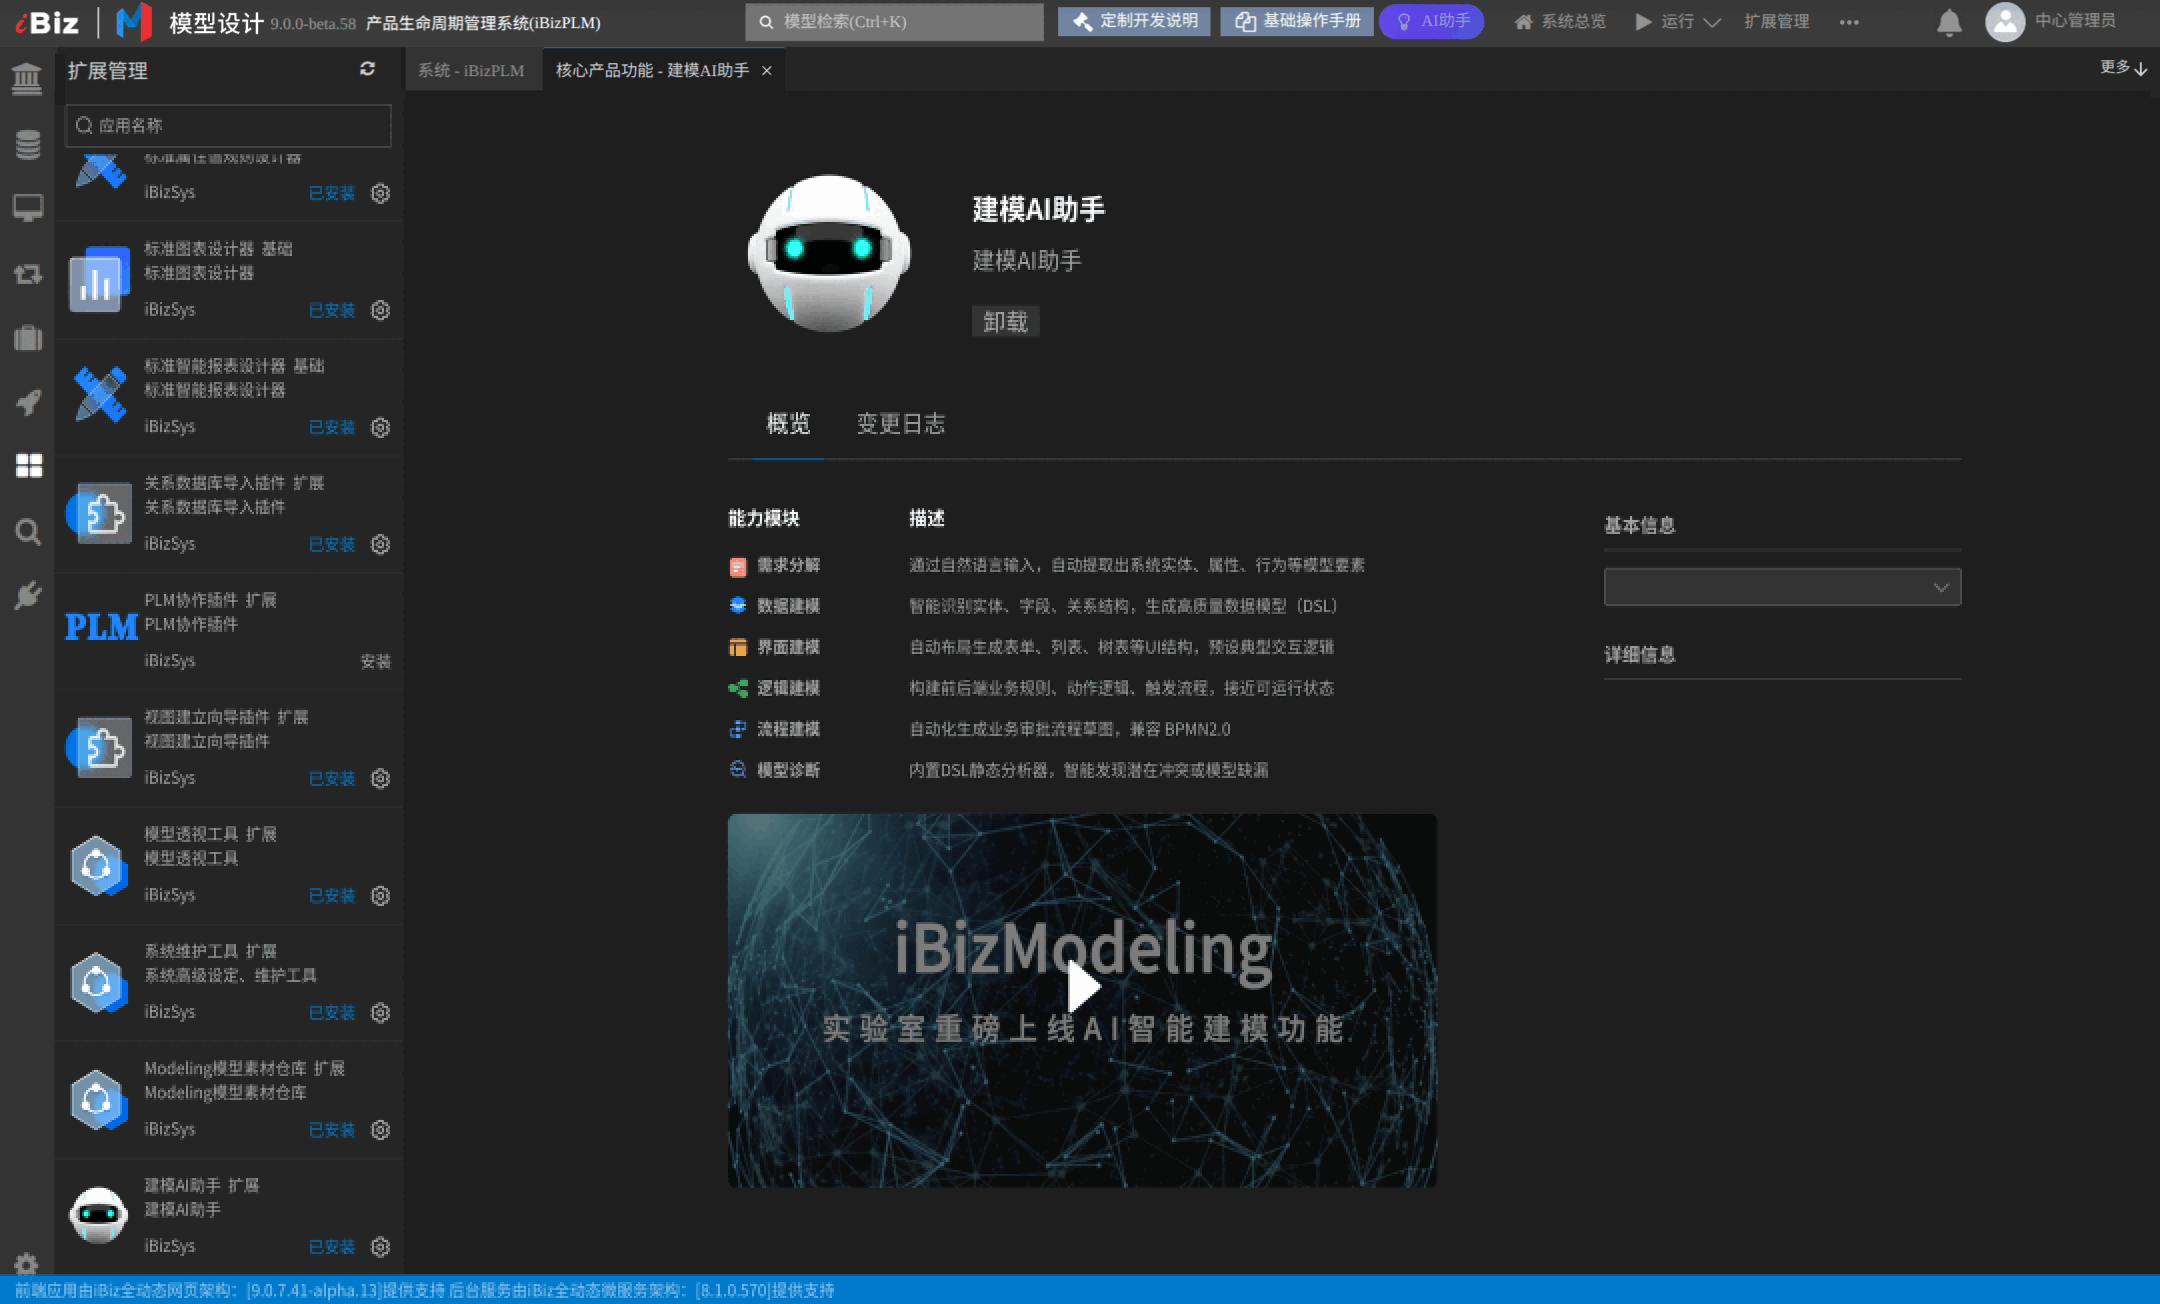Close the 建模AI助手 tab
The width and height of the screenshot is (2160, 1304).
pos(767,71)
